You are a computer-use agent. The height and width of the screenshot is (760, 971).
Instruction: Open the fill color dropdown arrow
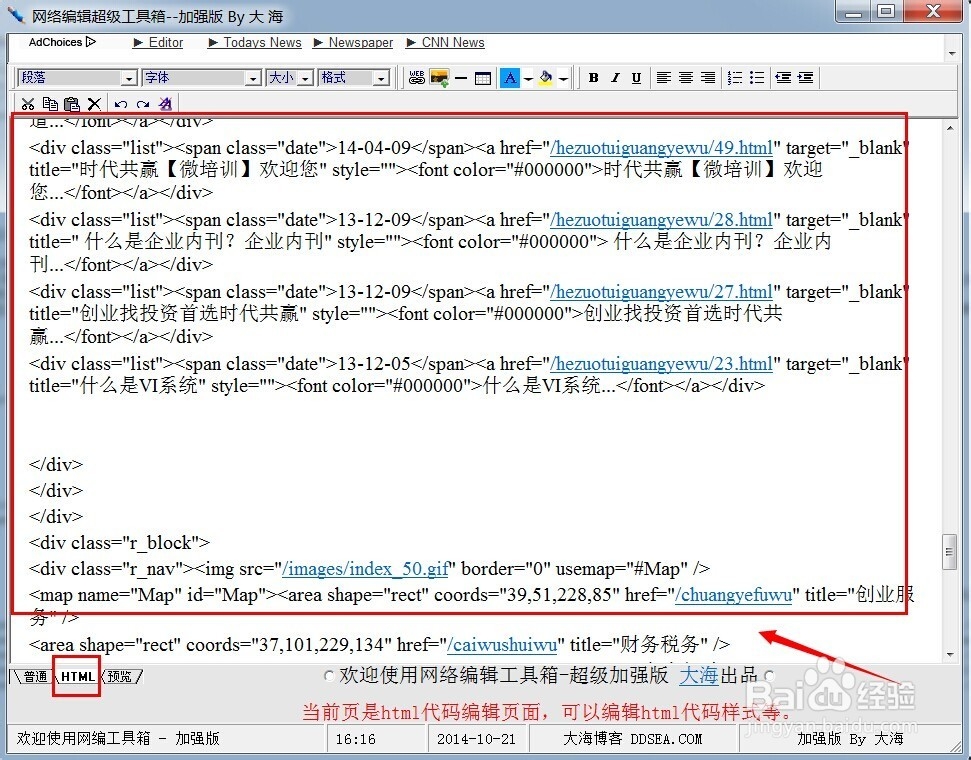coord(563,79)
